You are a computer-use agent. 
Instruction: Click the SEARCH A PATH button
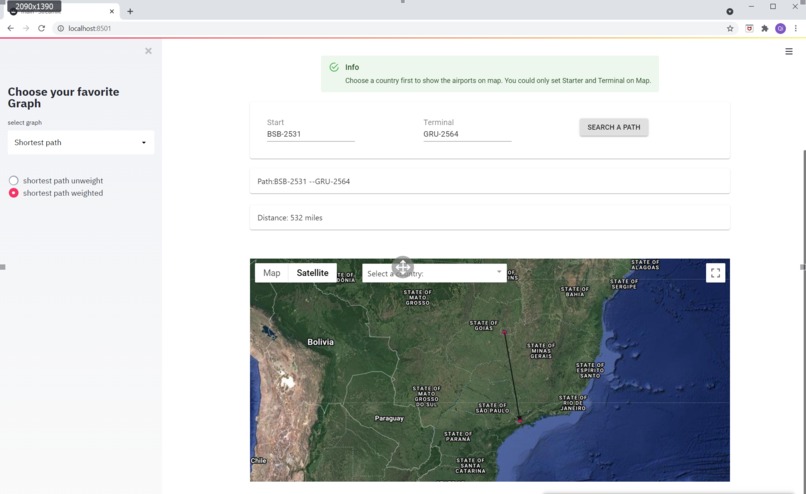coord(614,127)
